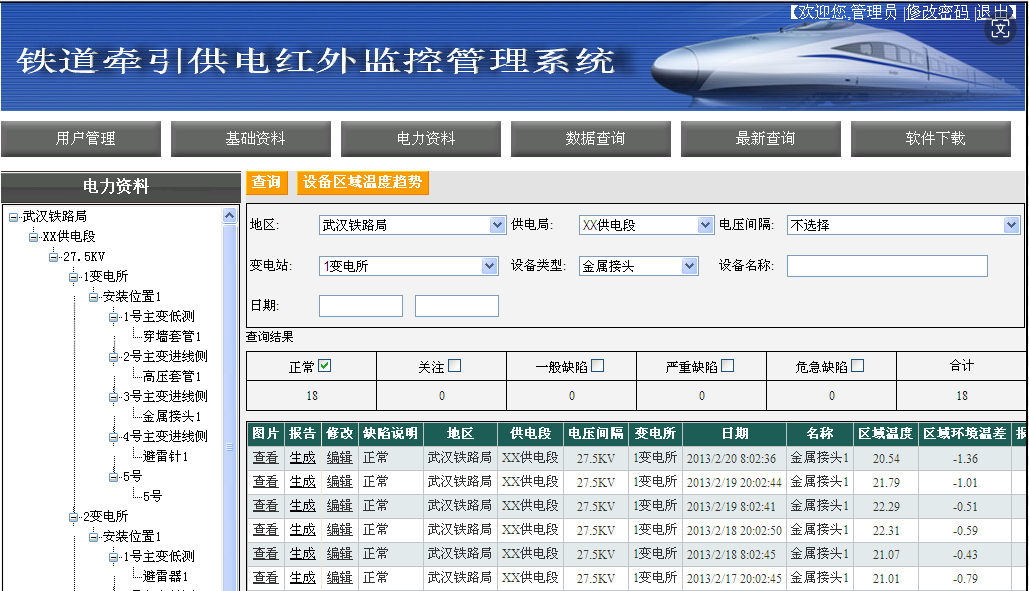Click the tree panel scrollbar up arrow
Image resolution: width=1029 pixels, height=591 pixels.
click(230, 215)
